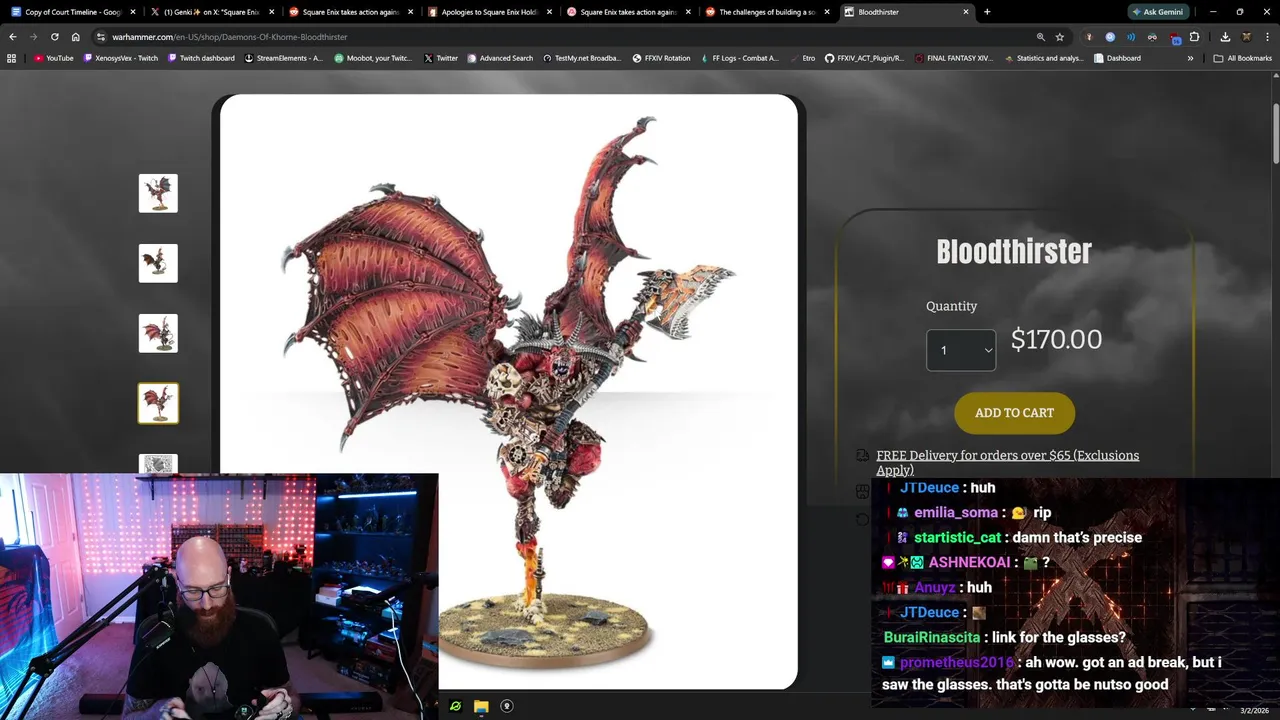Viewport: 1280px width, 720px height.
Task: Open the All Bookmarks folder
Action: (x=1242, y=58)
